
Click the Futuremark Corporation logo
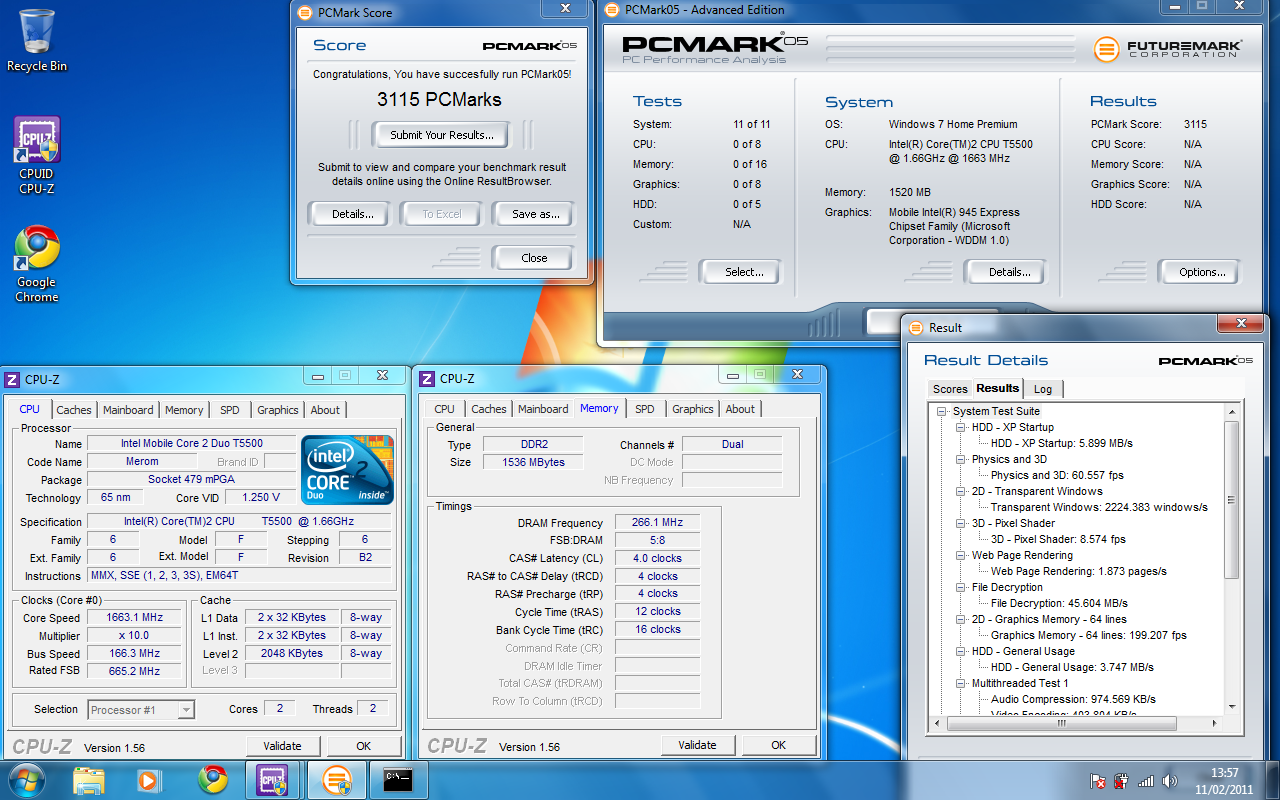1167,48
